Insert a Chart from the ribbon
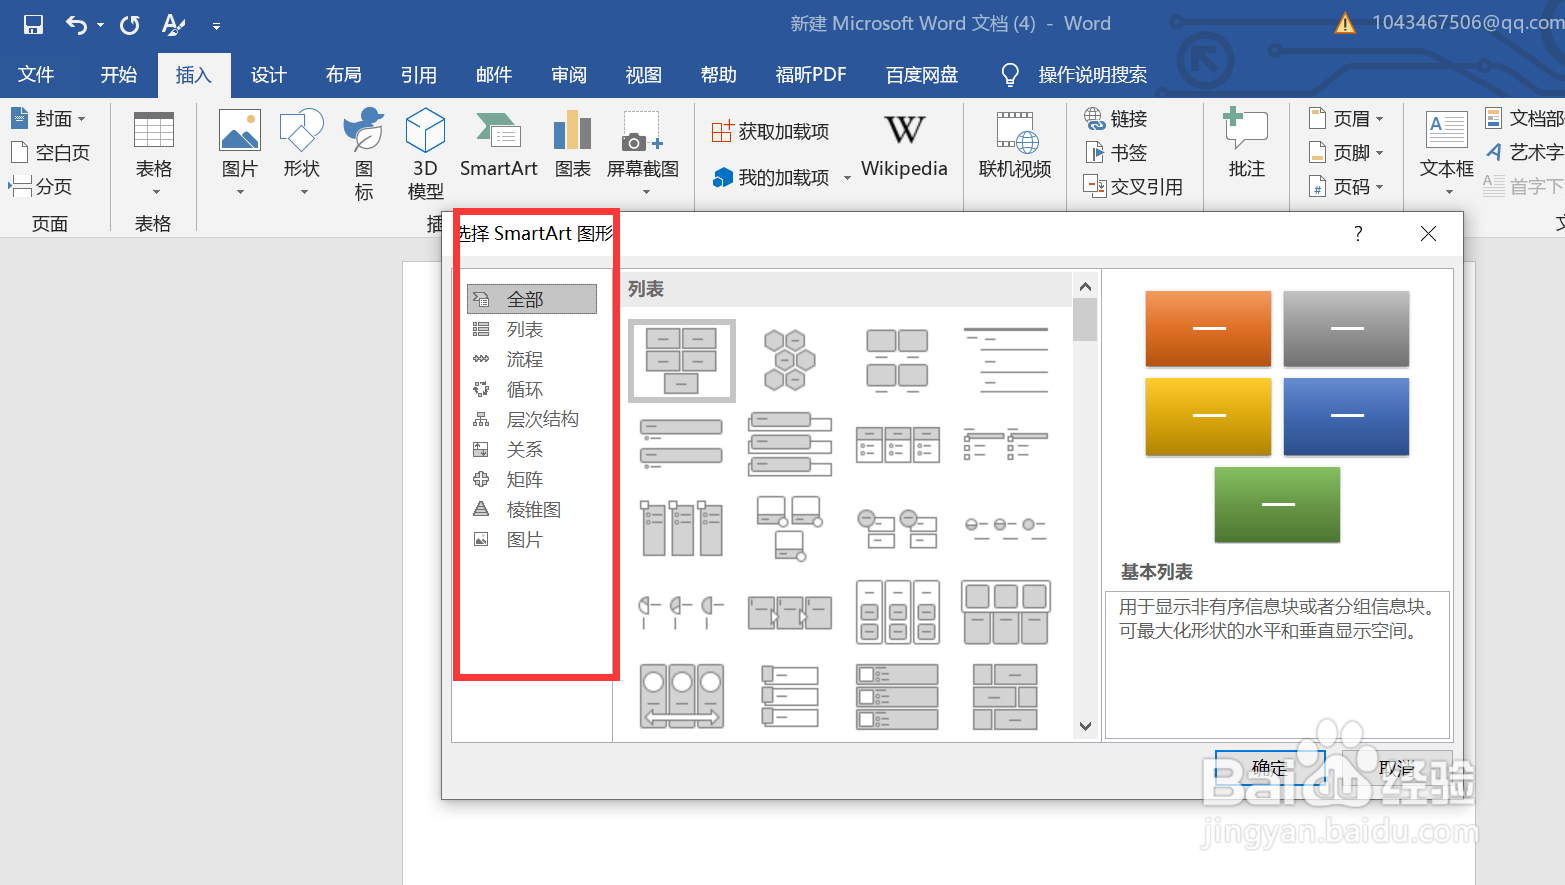This screenshot has width=1565, height=885. pos(573,144)
